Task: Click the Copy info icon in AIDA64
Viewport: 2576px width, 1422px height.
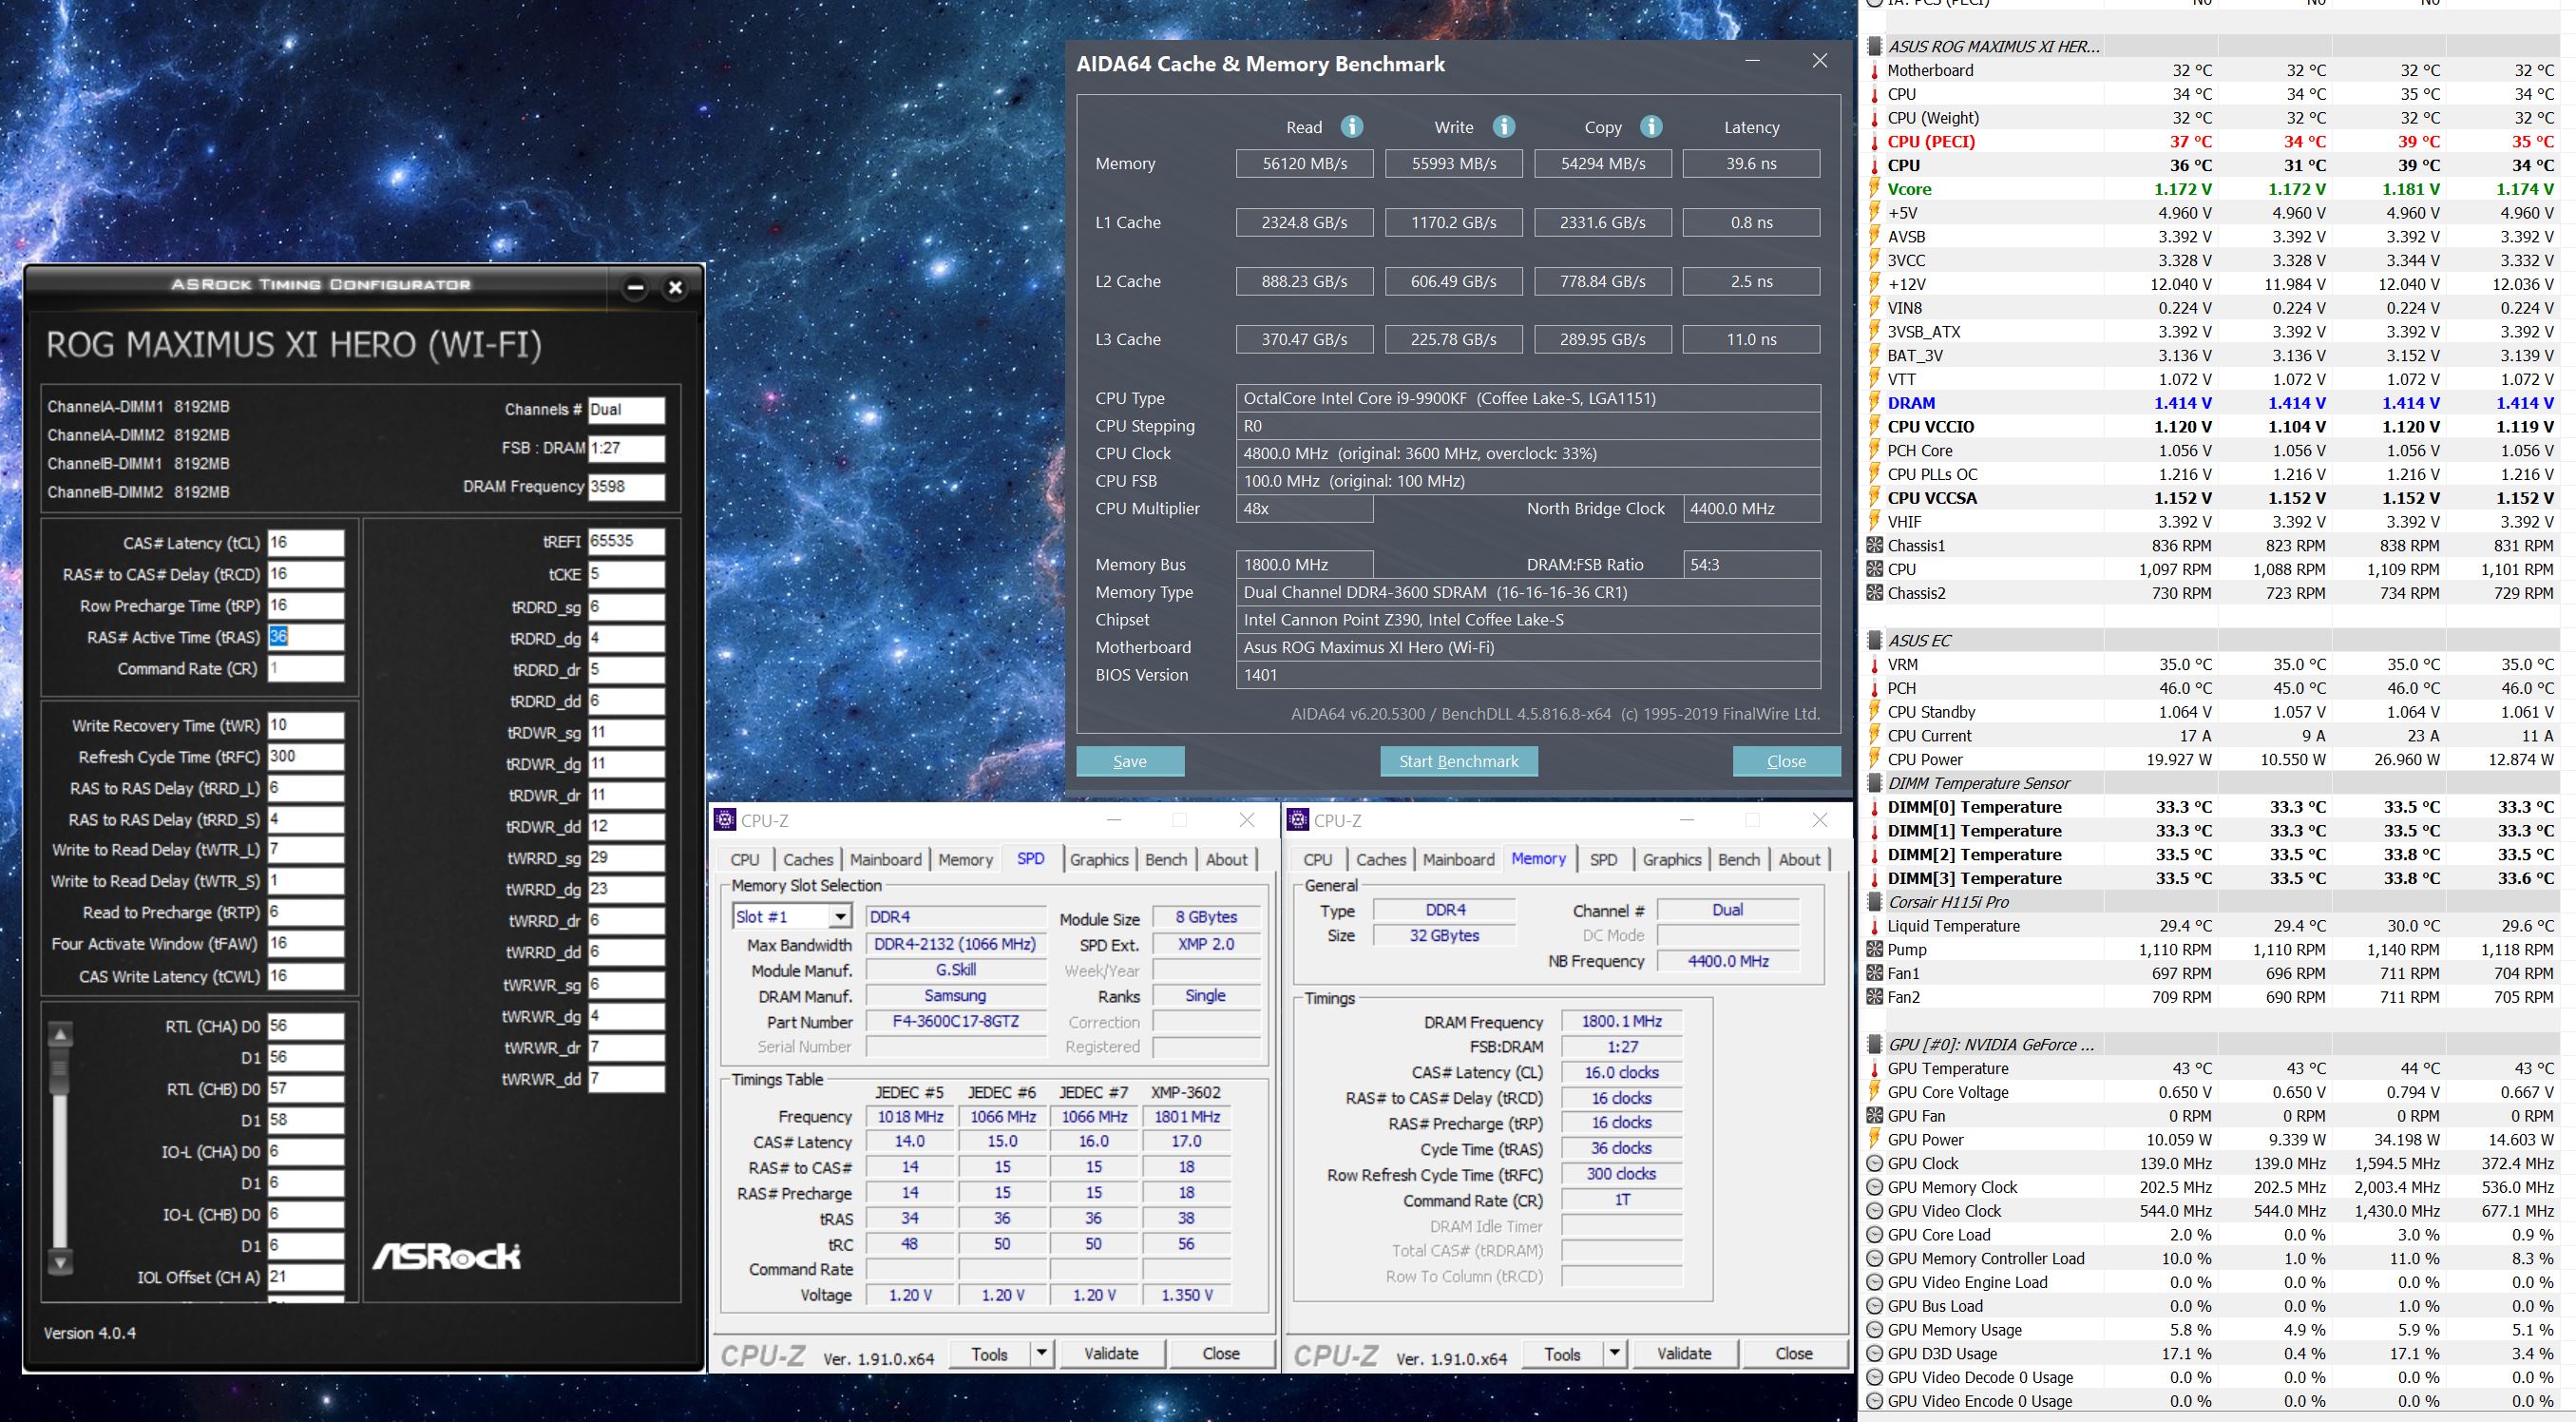Action: click(x=1651, y=127)
